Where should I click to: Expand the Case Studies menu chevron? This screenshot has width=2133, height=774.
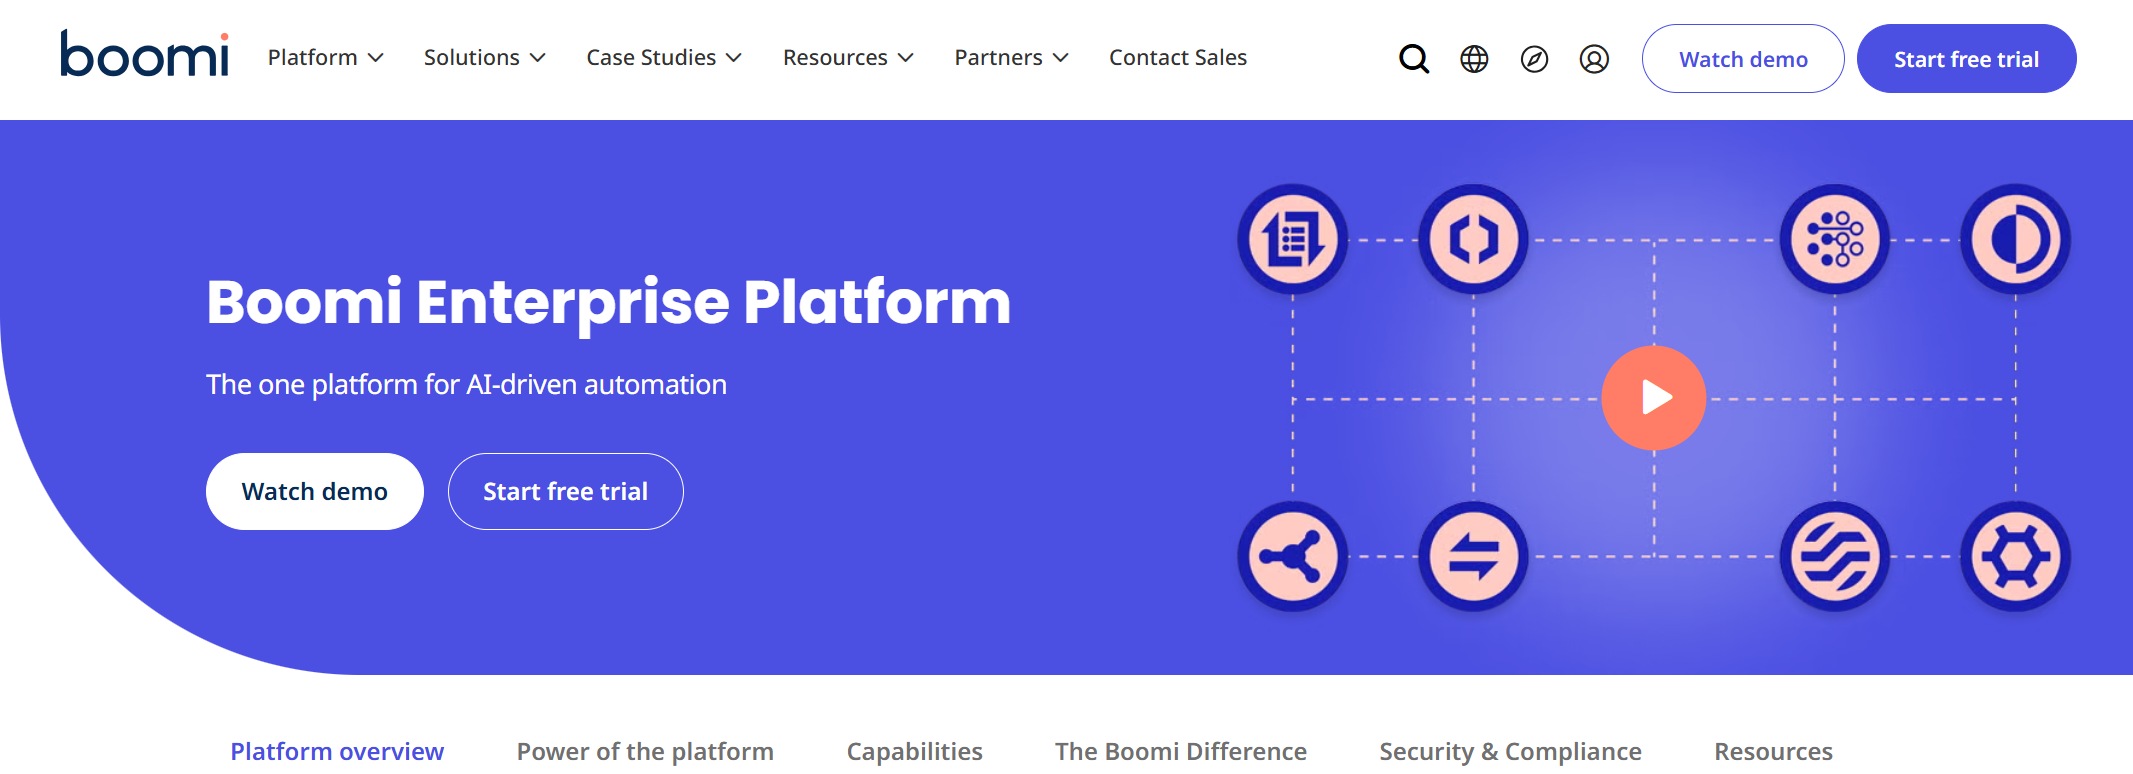(734, 58)
